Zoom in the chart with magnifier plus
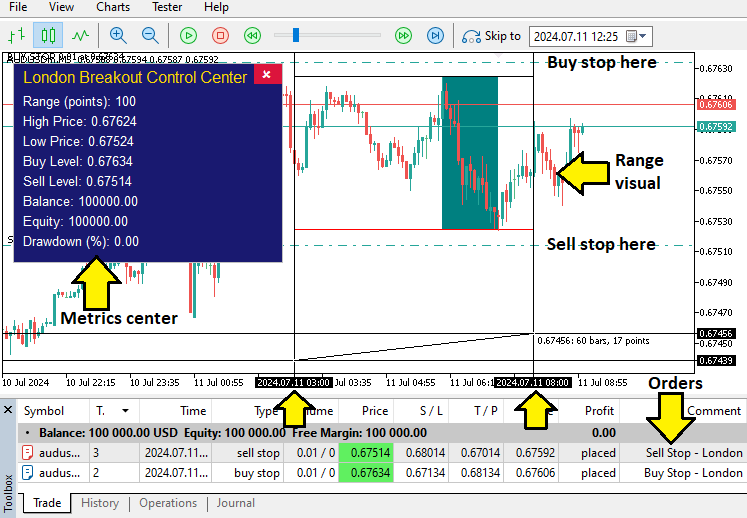Viewport: 747px width, 518px height. coord(118,36)
